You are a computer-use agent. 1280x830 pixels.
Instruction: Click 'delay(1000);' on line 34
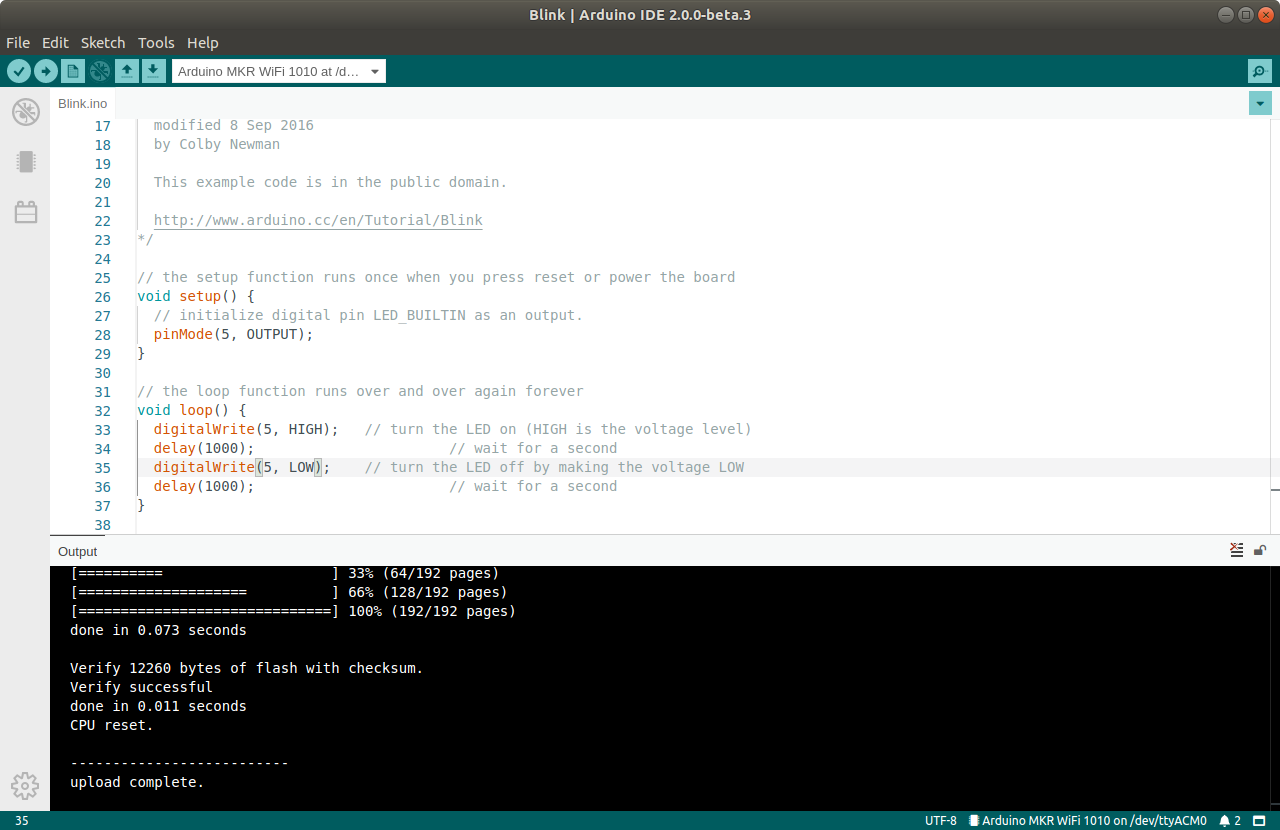click(204, 448)
